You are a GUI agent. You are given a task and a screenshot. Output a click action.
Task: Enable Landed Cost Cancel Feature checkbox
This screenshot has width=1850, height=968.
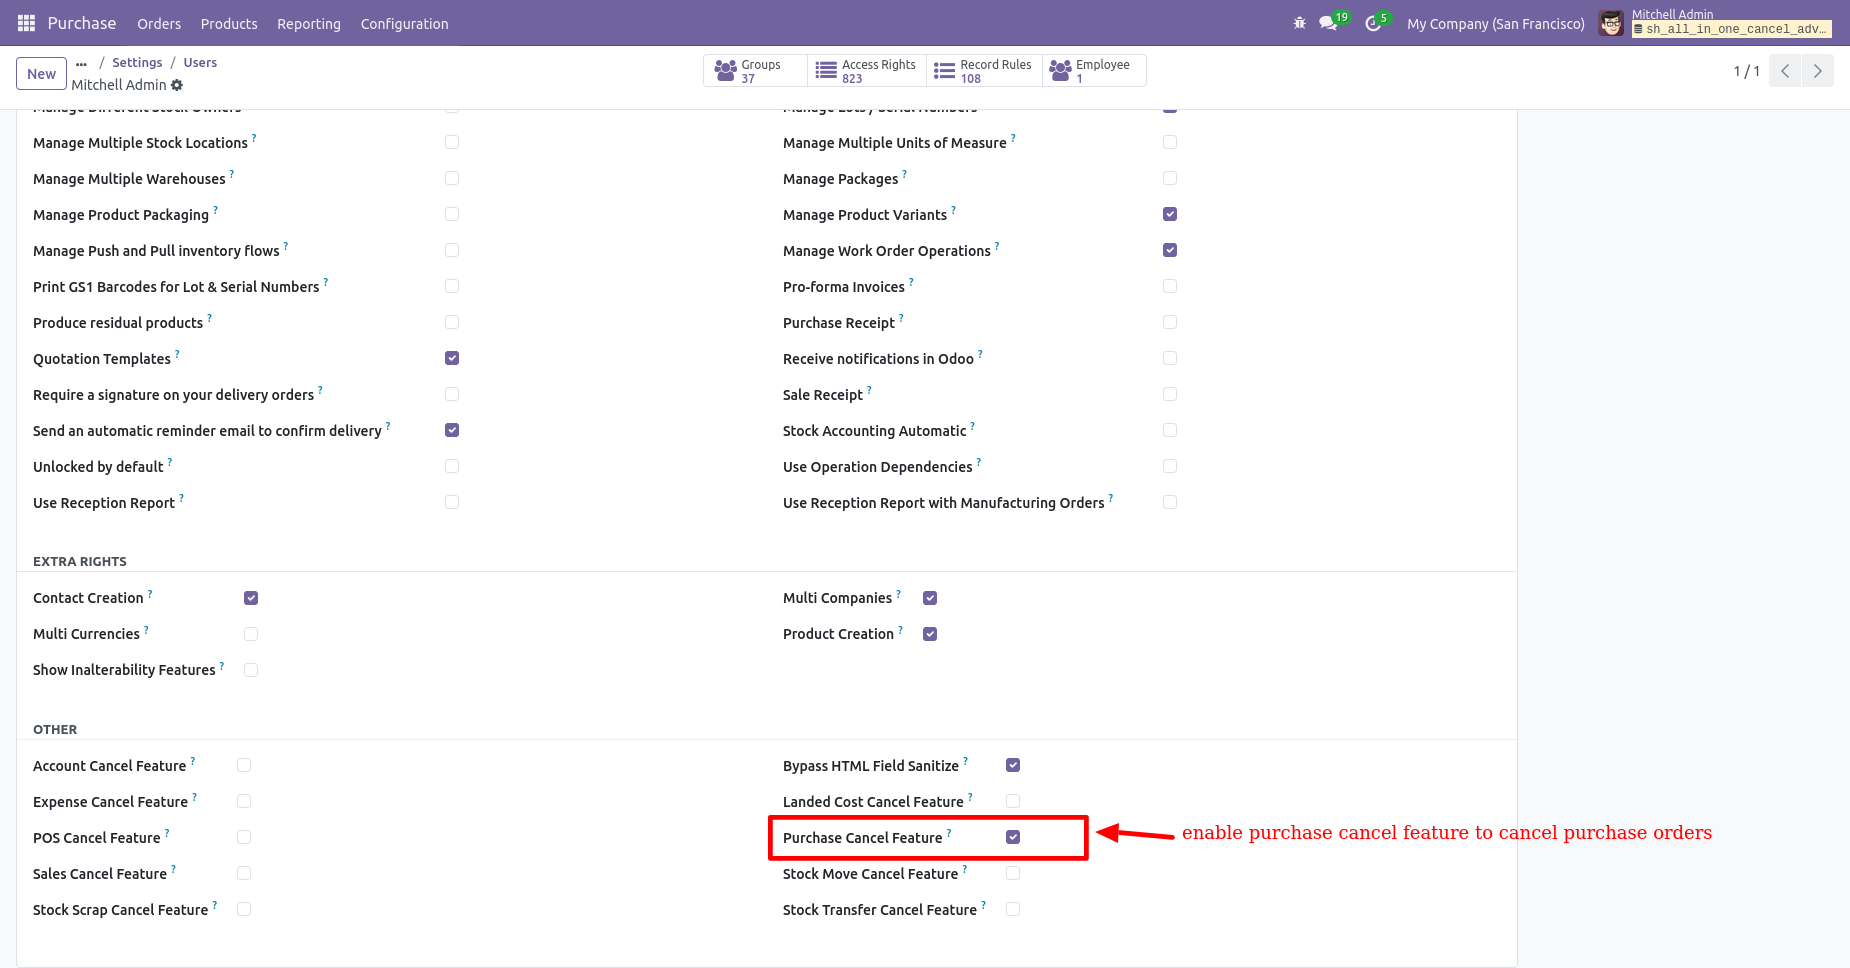click(x=1013, y=801)
